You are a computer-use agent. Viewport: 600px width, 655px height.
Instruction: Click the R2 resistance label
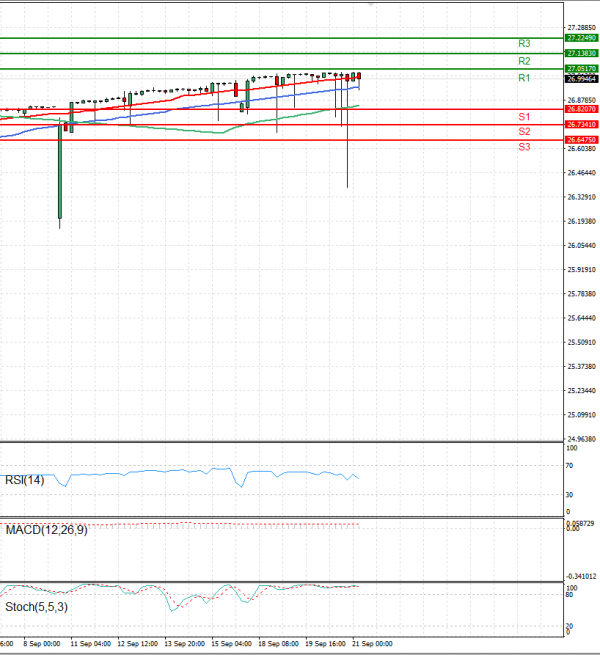pyautogui.click(x=524, y=61)
